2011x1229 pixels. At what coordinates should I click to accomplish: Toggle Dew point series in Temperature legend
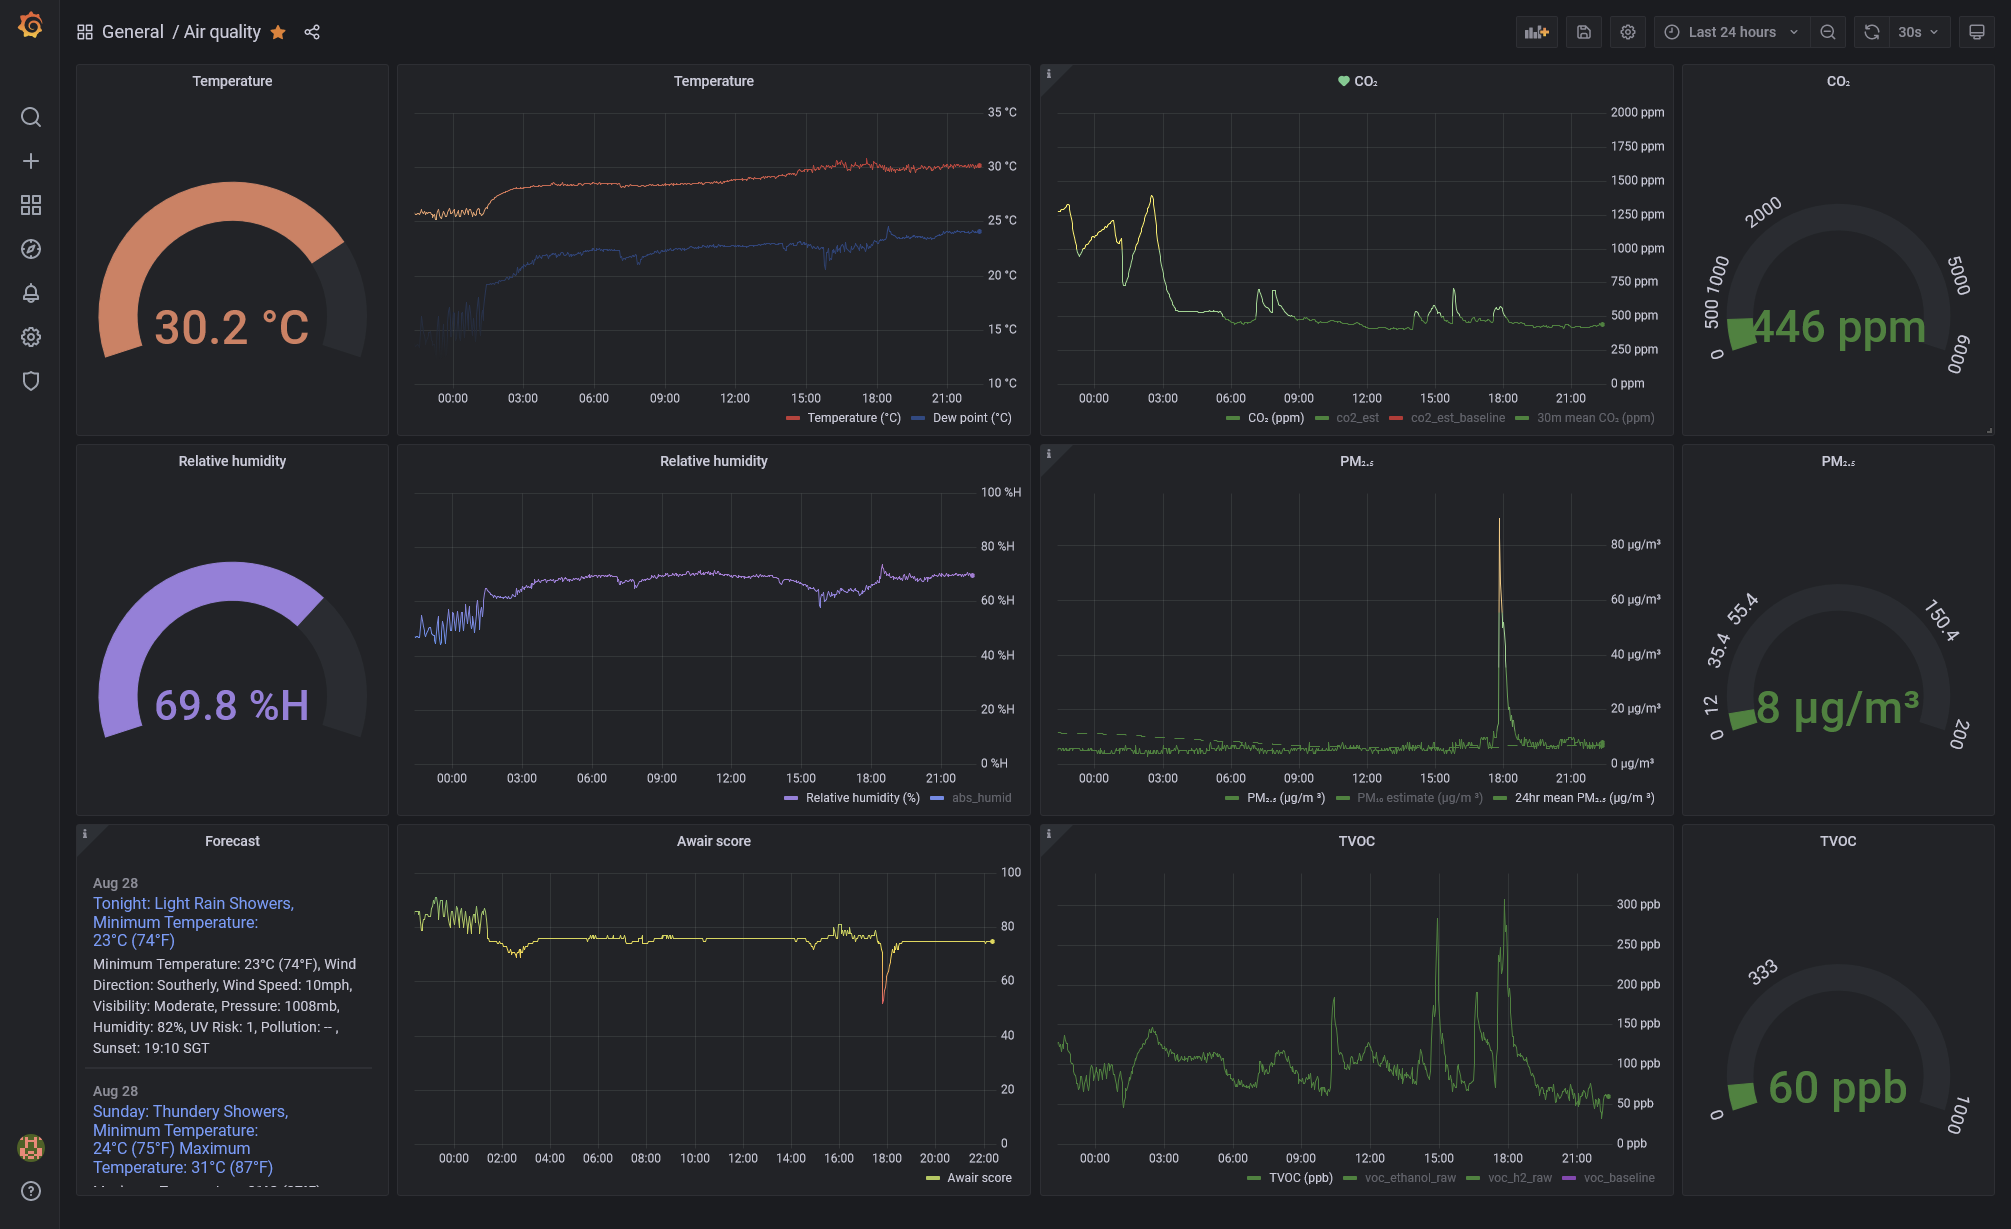(x=971, y=418)
